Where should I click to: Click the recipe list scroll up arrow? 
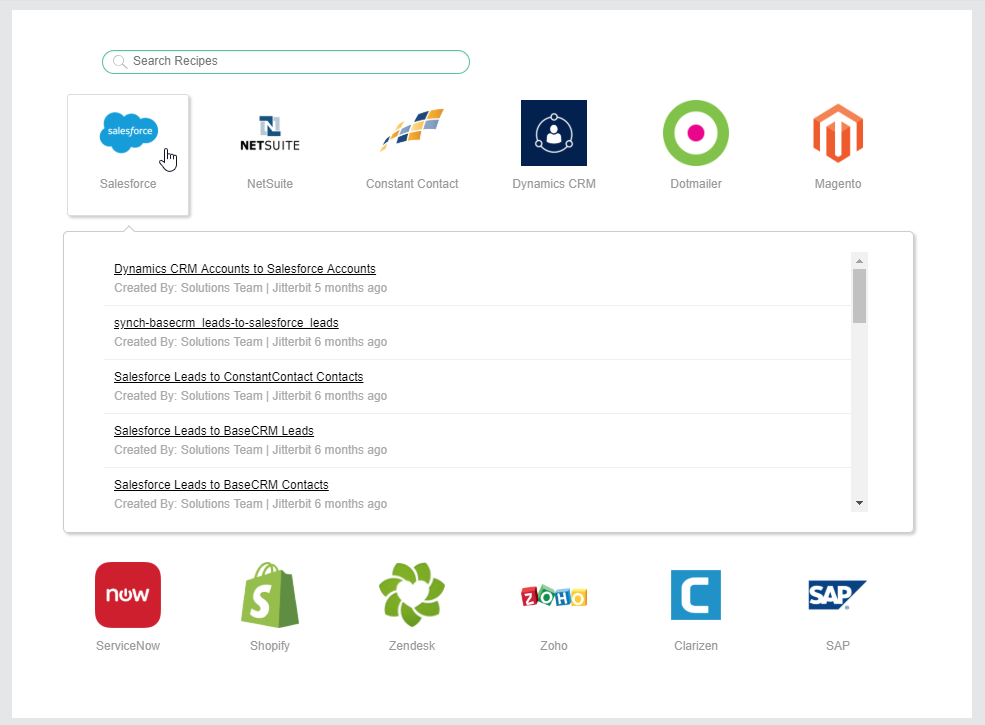pos(859,261)
